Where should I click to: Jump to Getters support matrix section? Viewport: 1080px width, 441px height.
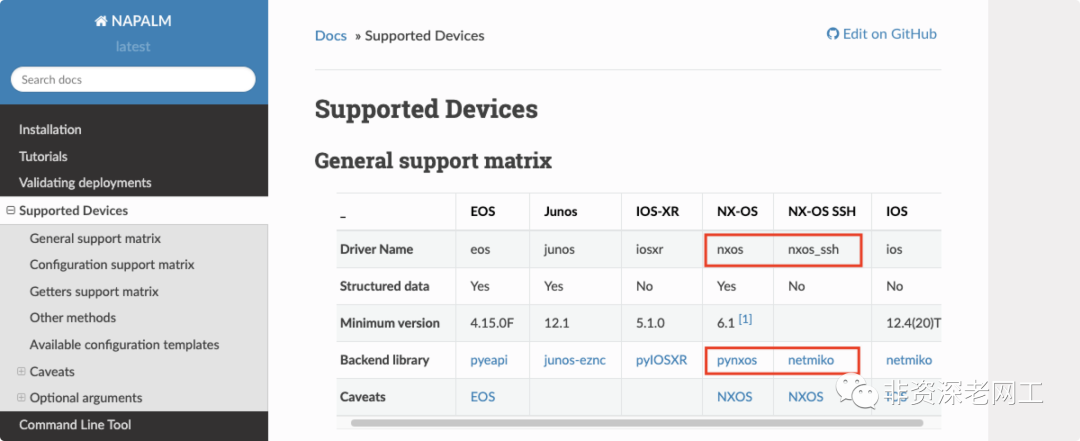click(94, 292)
